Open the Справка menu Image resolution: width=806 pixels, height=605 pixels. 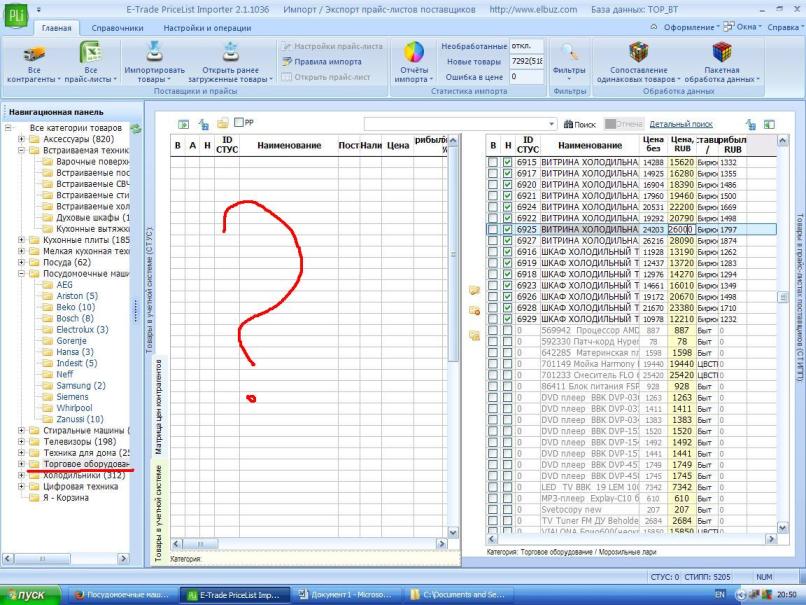783,27
